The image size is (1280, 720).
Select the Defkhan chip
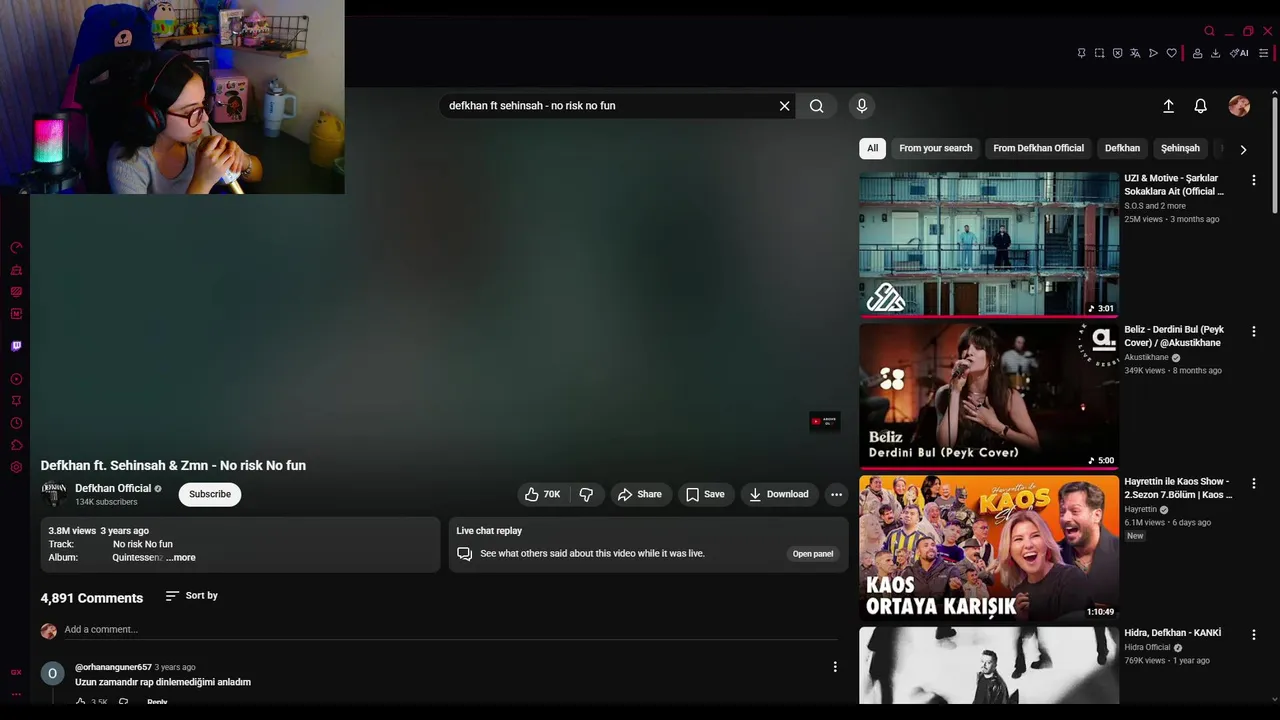(x=1122, y=148)
